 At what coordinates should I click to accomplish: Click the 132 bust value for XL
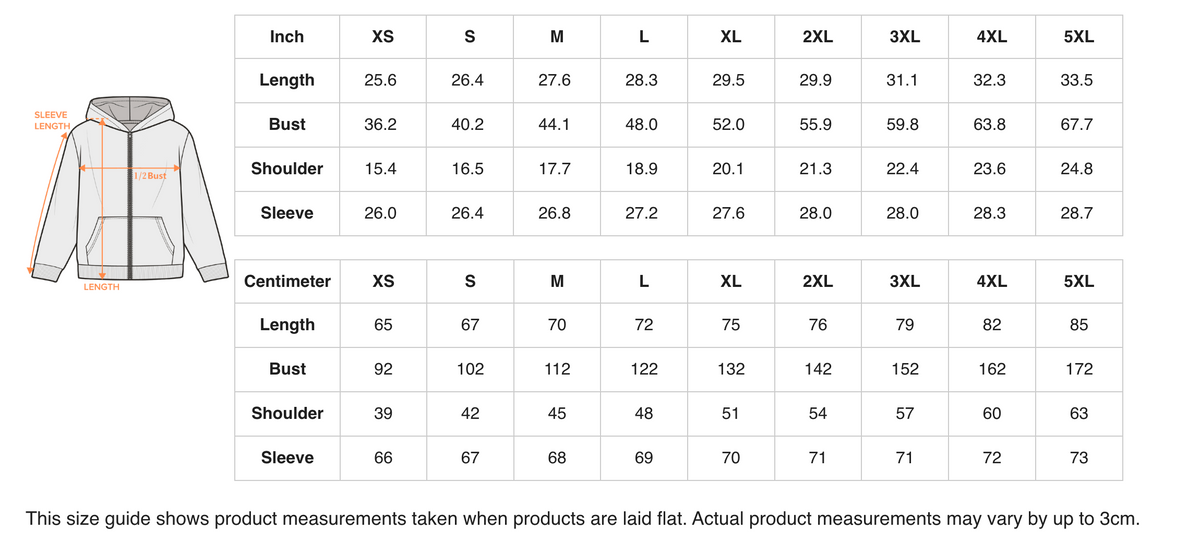[x=731, y=369]
